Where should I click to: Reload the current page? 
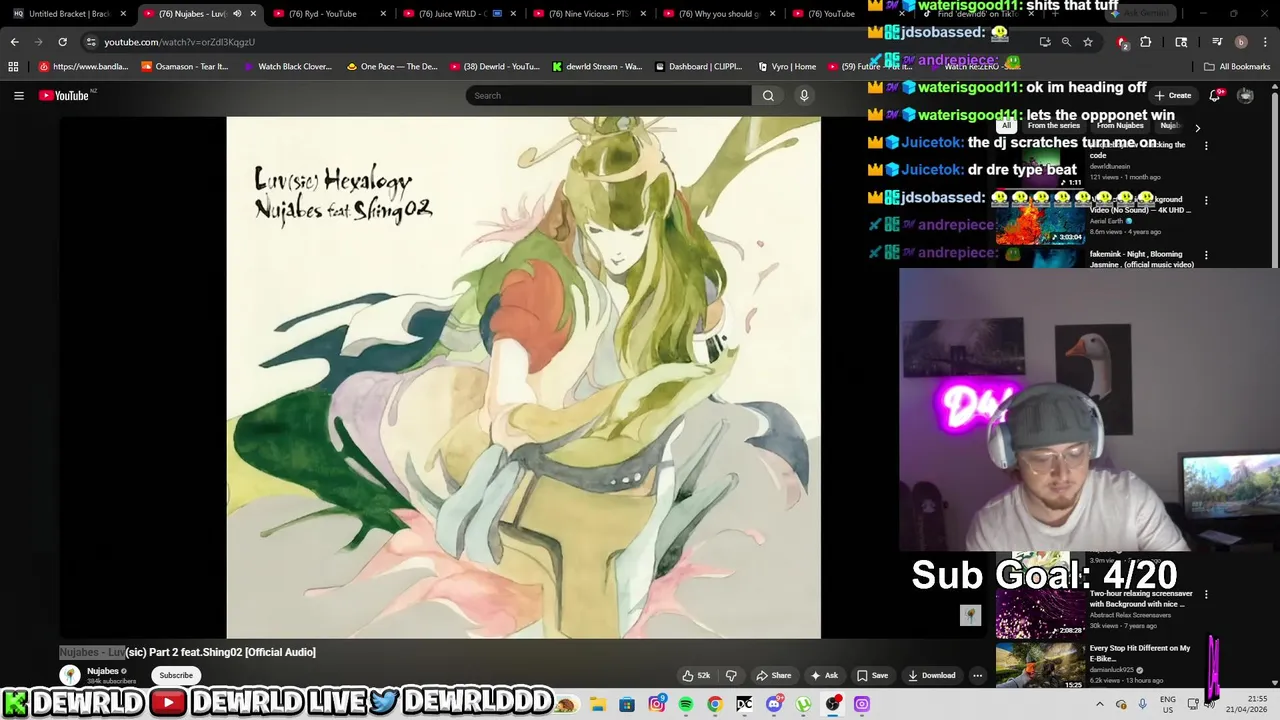62,42
